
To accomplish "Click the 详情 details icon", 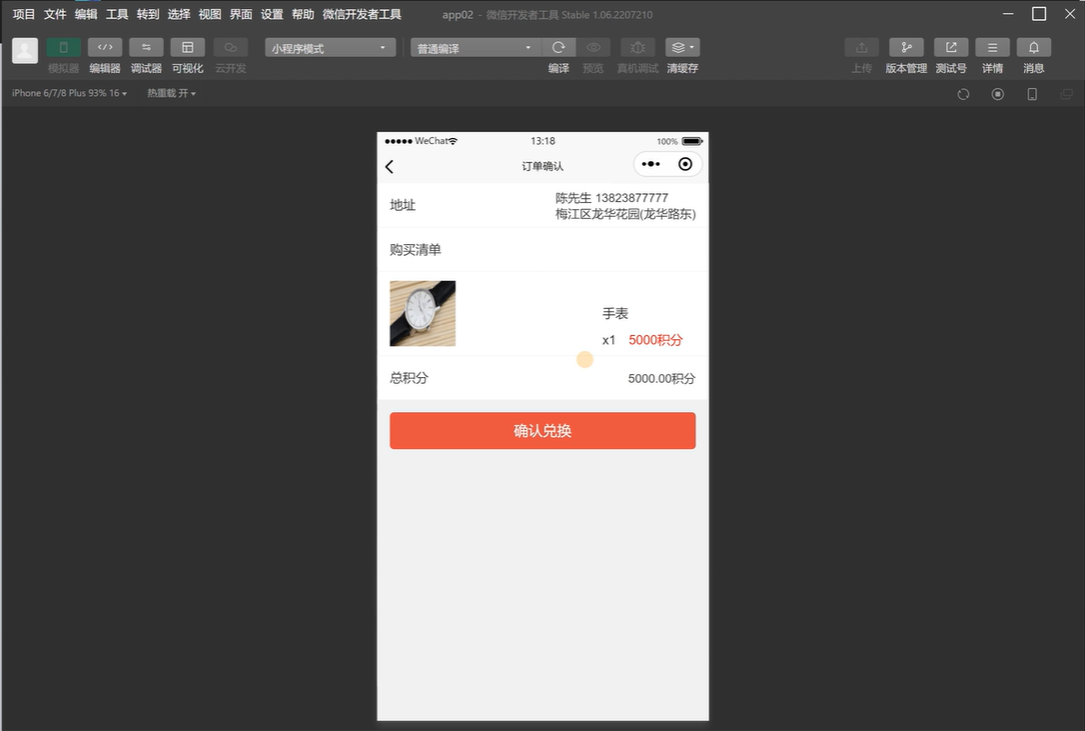I will pos(992,48).
